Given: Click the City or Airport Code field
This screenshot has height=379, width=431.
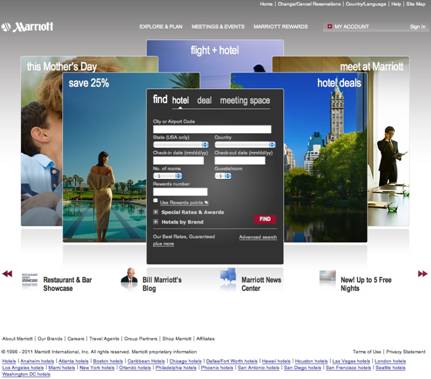Looking at the screenshot, I should tap(212, 129).
